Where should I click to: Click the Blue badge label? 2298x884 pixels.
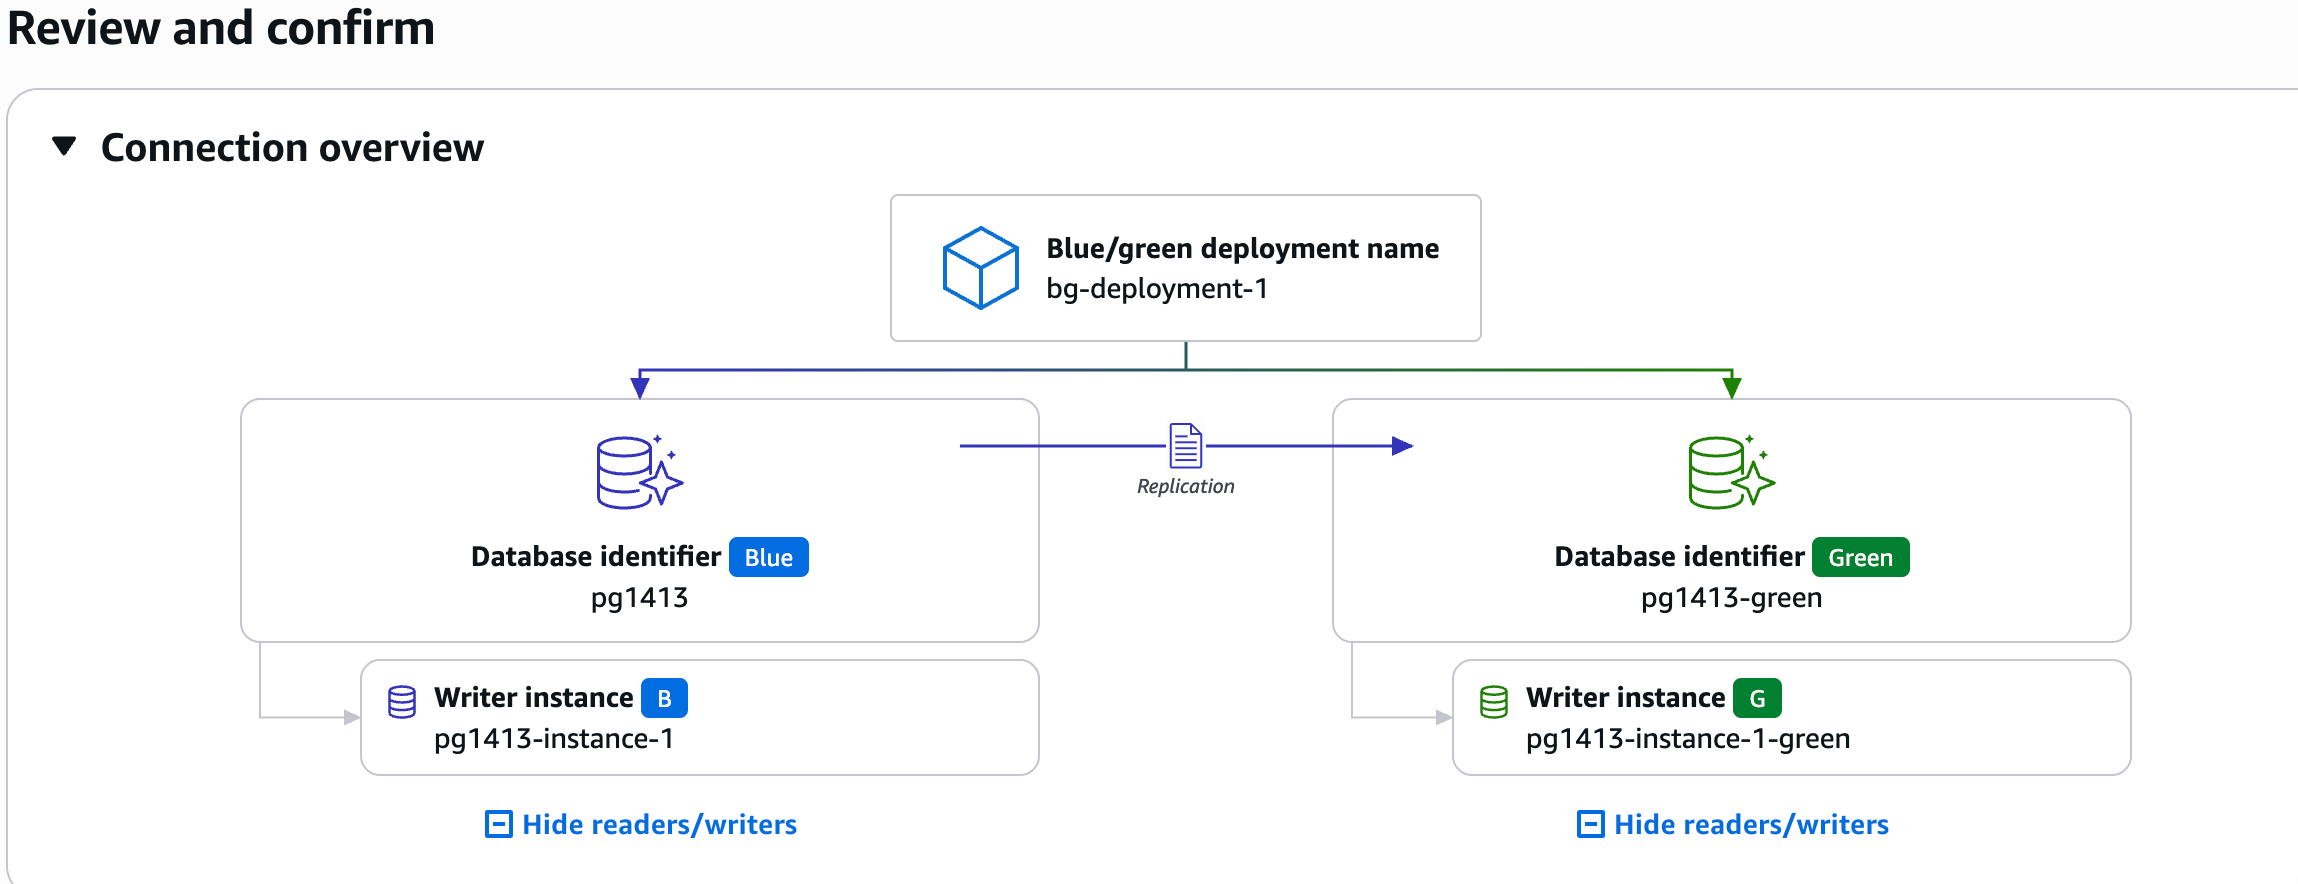click(x=768, y=557)
